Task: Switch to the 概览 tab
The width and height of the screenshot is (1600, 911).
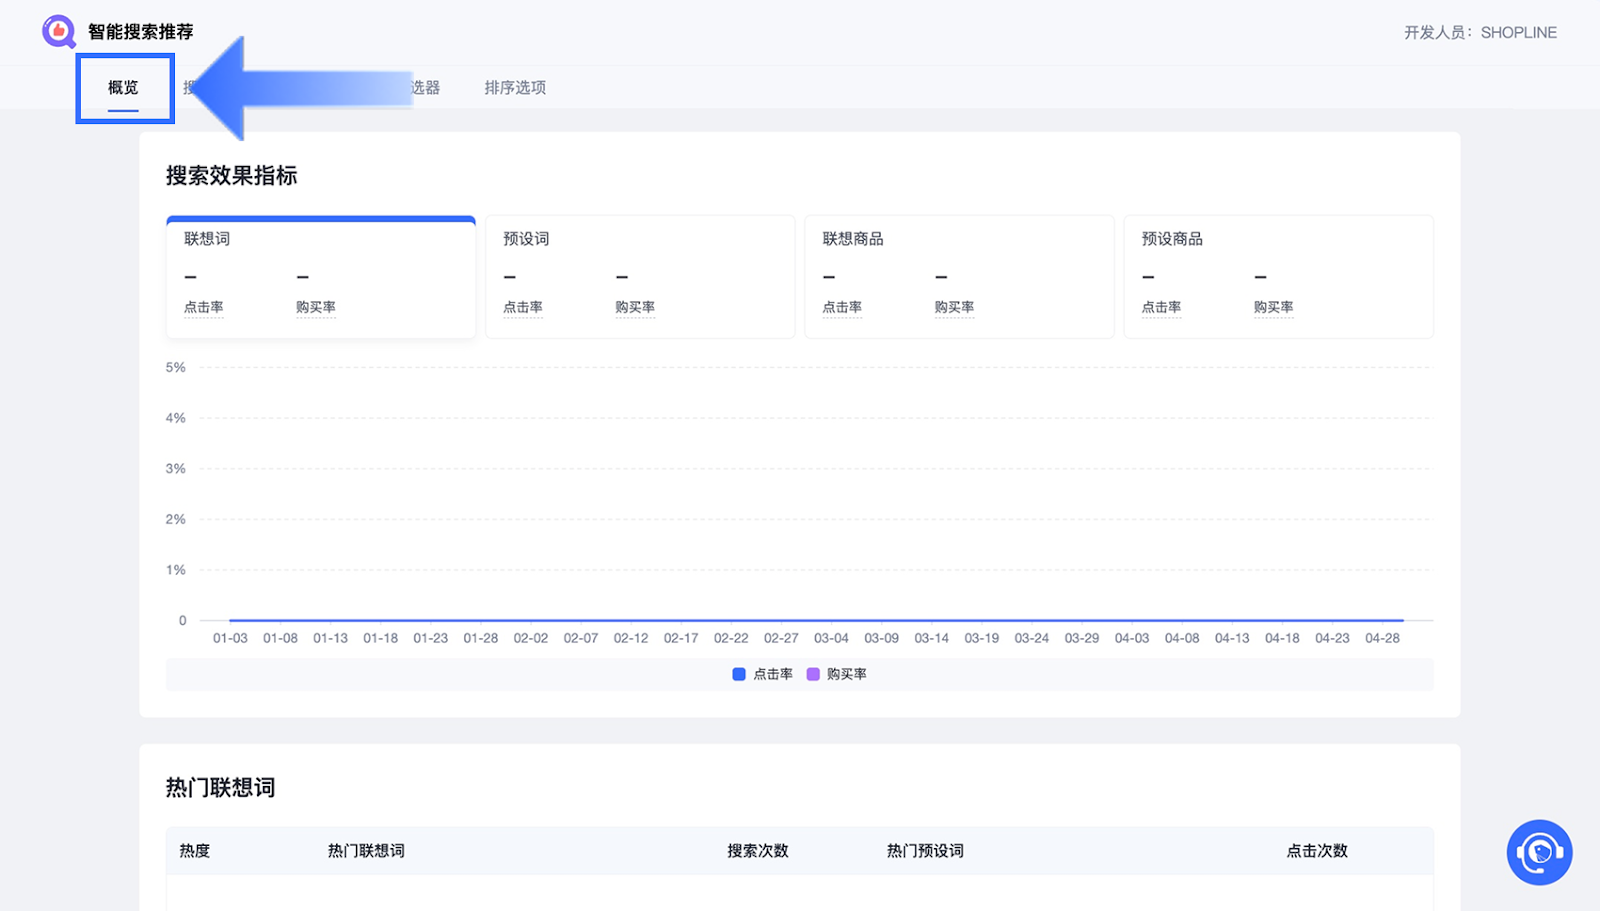Action: coord(123,88)
